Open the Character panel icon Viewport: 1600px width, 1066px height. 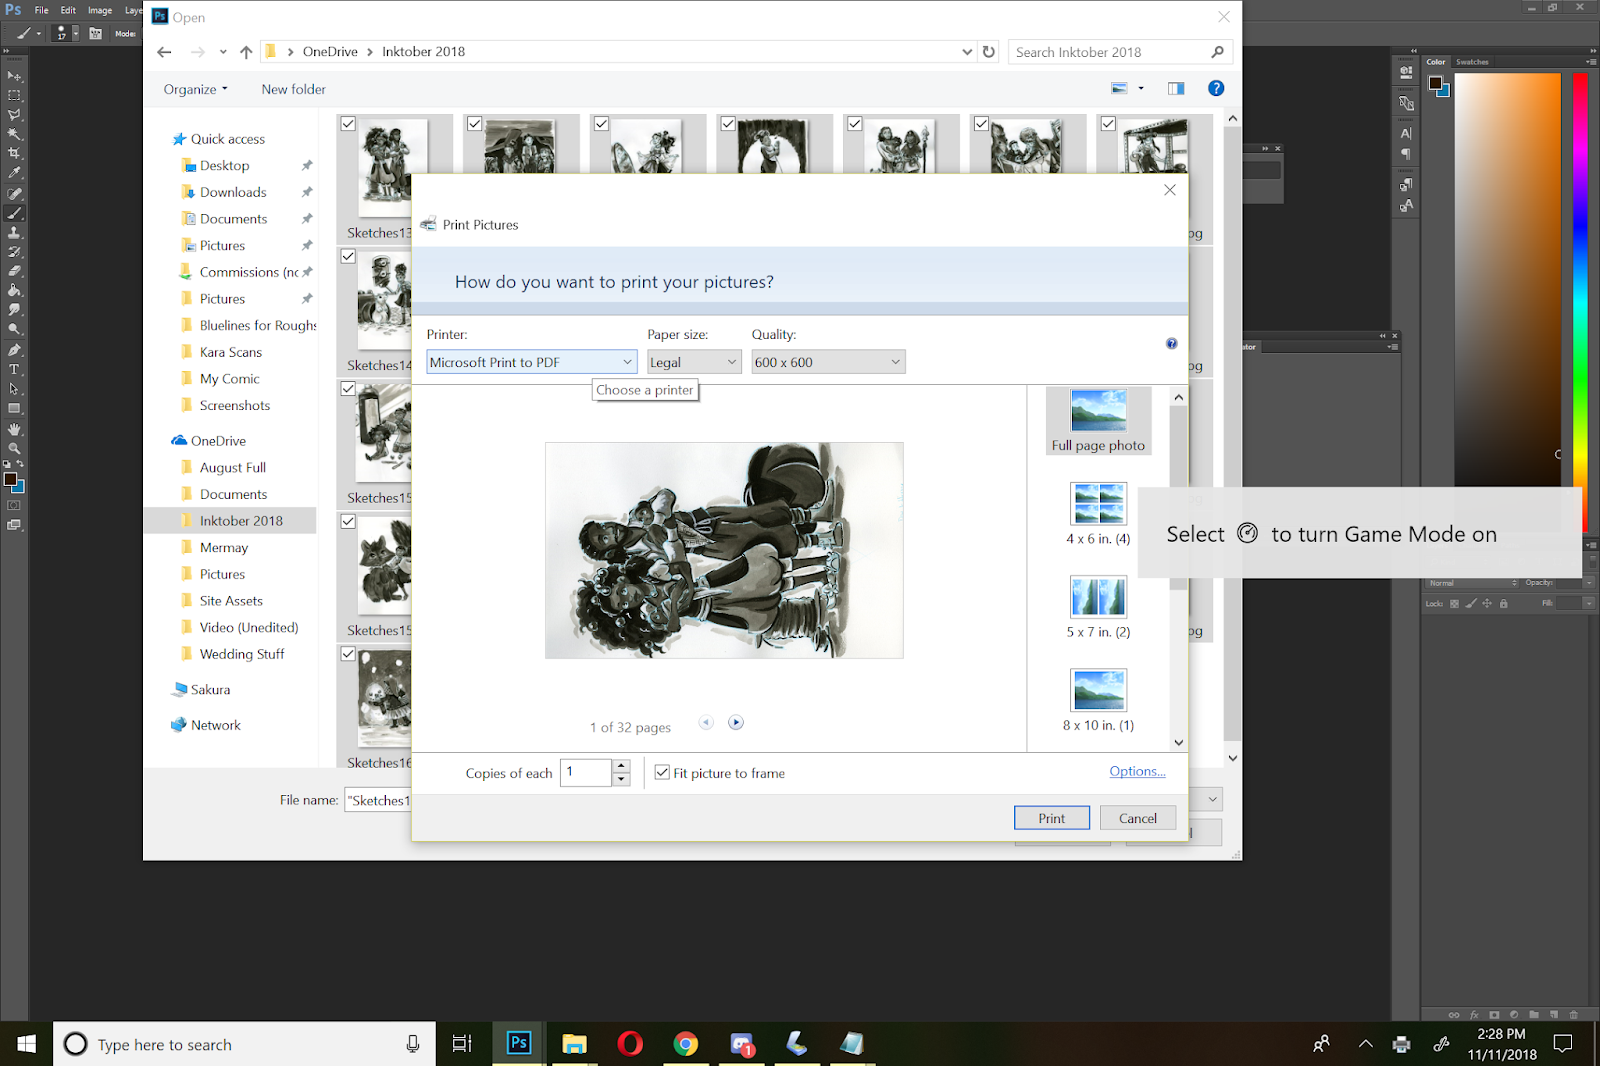[1406, 133]
